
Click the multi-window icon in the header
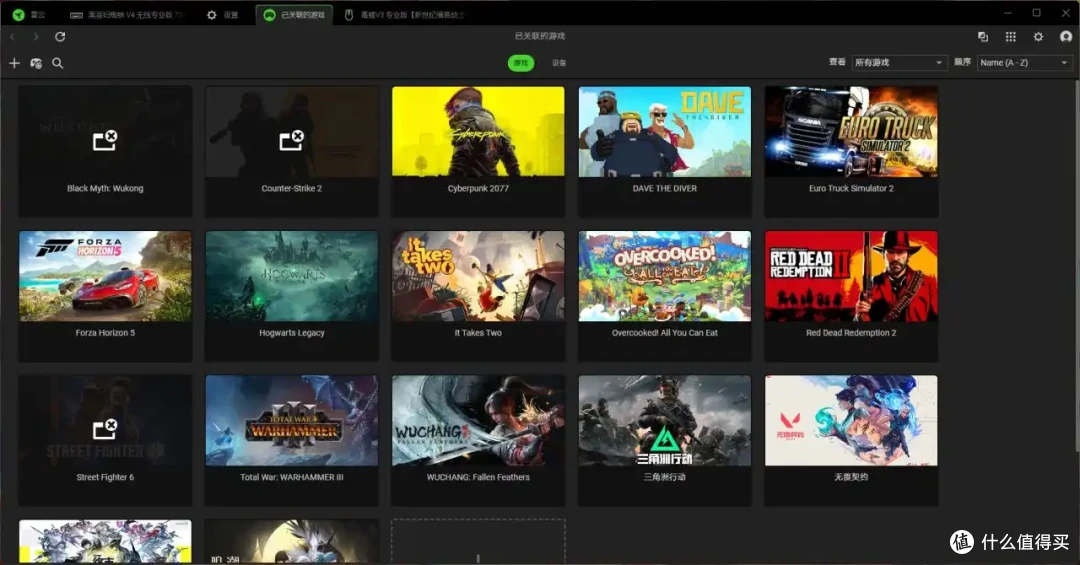click(x=983, y=37)
